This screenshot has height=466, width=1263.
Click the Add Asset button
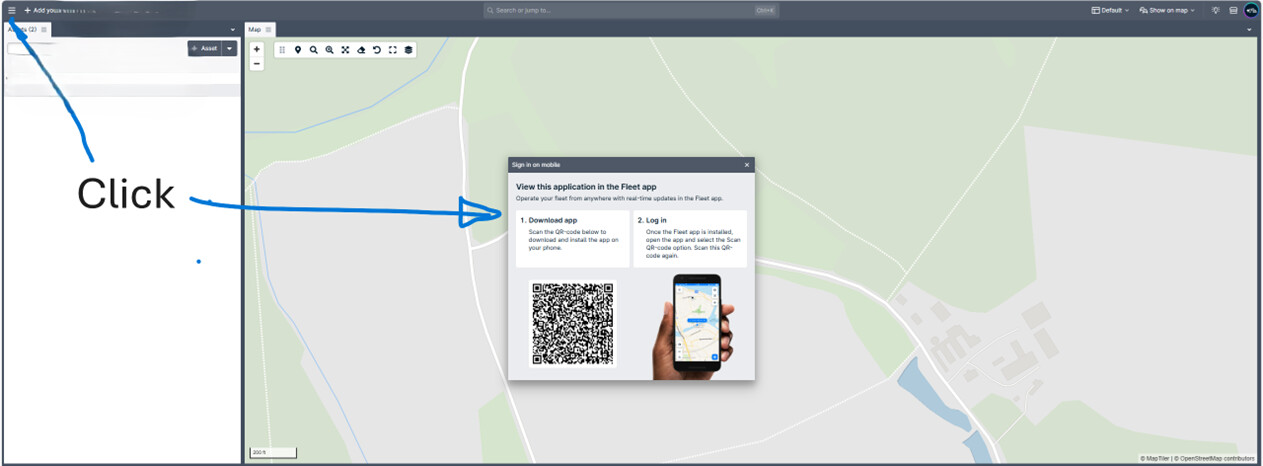(x=204, y=48)
